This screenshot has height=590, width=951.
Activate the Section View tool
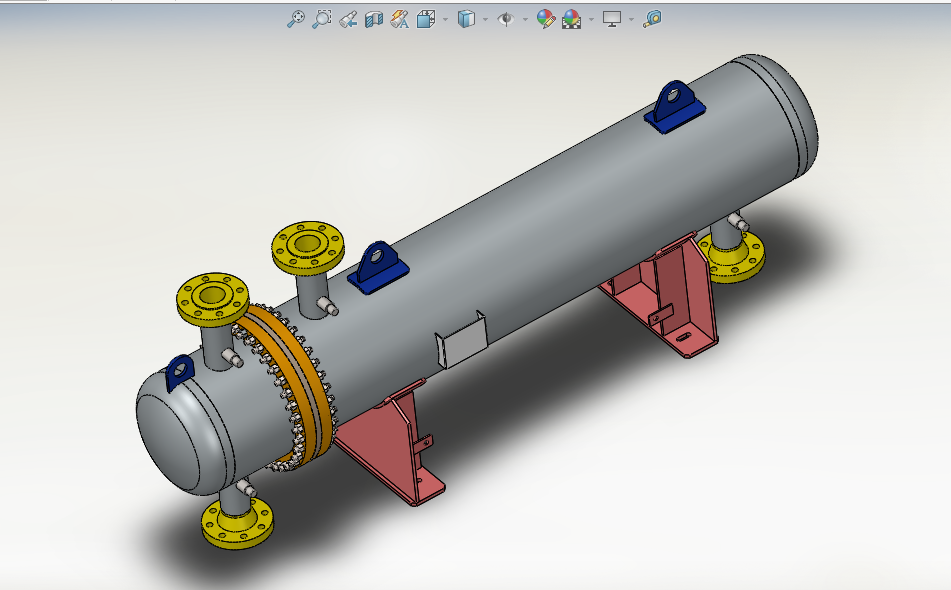pyautogui.click(x=374, y=18)
